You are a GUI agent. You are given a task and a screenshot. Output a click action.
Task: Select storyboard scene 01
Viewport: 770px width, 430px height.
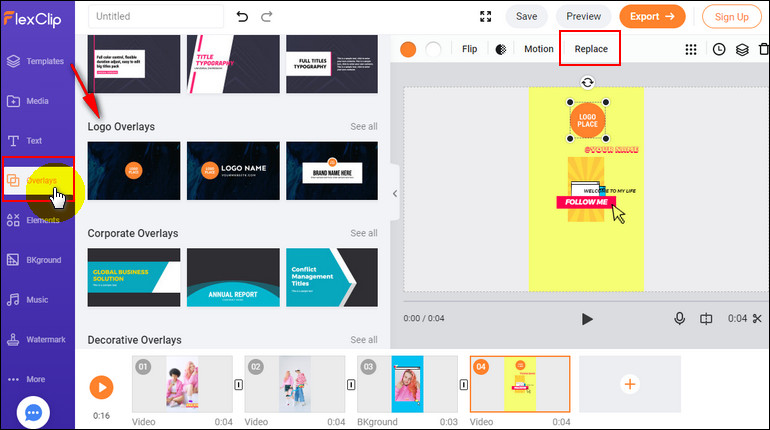tap(182, 384)
